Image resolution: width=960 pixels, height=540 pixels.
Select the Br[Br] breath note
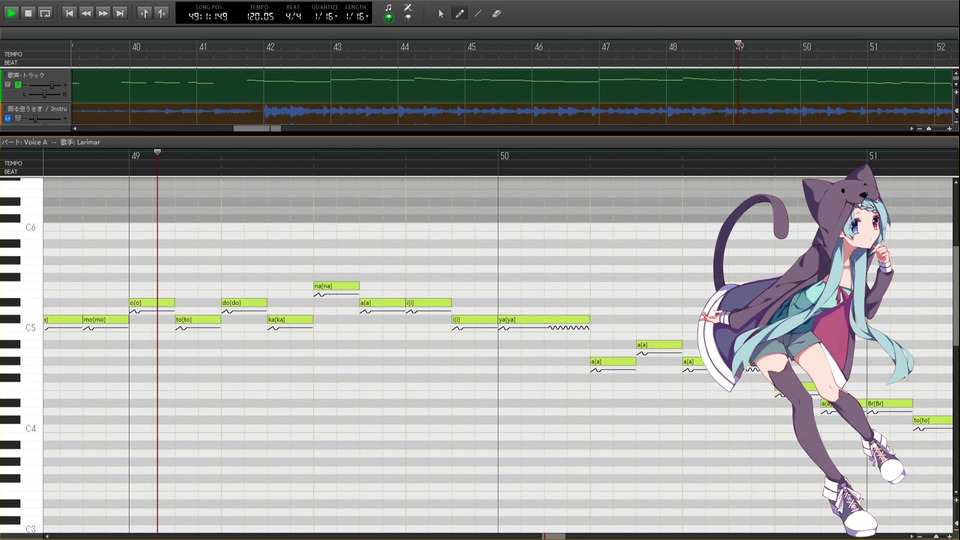click(890, 403)
